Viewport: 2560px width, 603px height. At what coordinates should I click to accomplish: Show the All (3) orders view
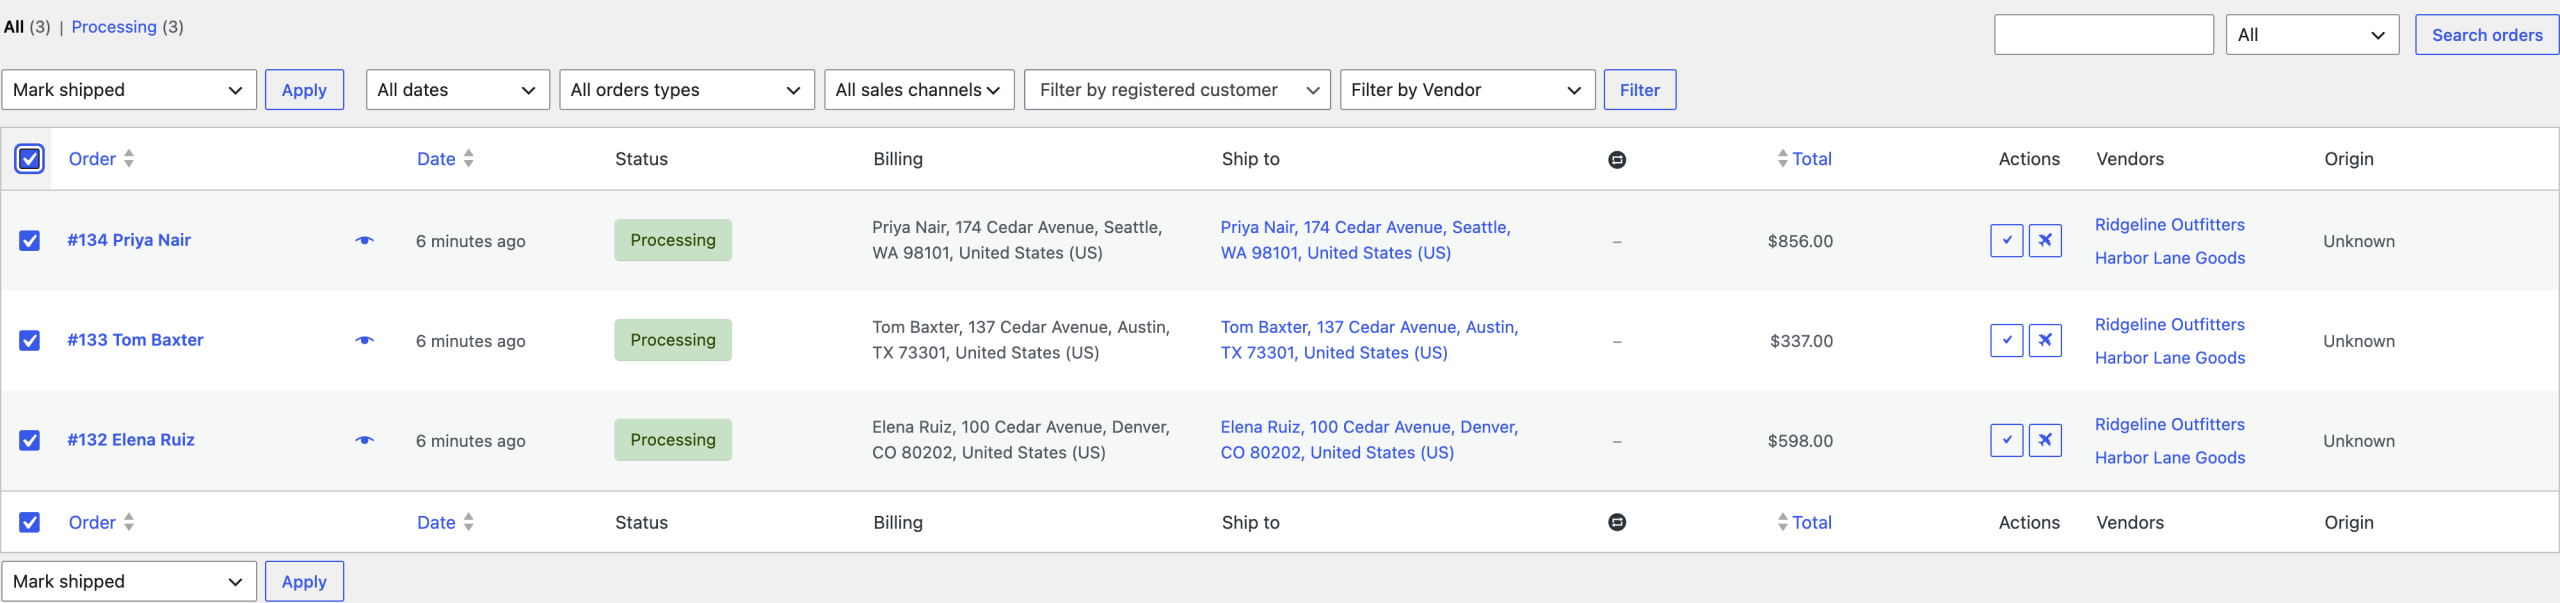[x=27, y=27]
